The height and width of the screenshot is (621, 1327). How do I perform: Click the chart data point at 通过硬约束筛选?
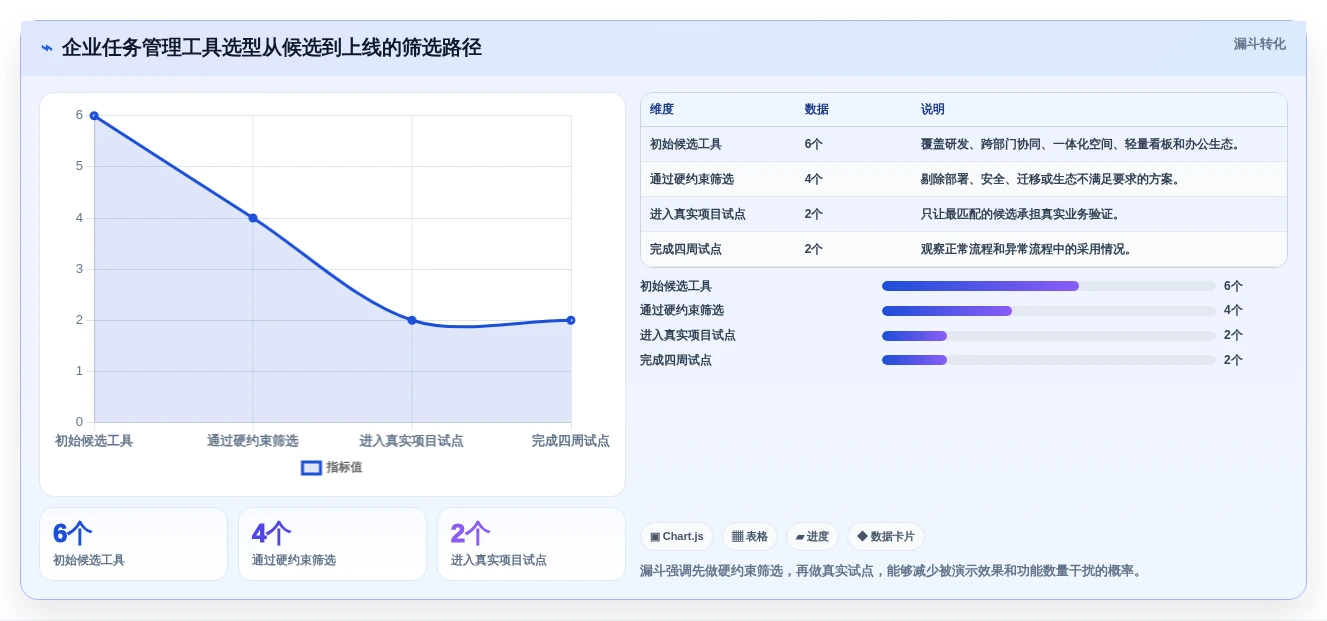pyautogui.click(x=253, y=218)
